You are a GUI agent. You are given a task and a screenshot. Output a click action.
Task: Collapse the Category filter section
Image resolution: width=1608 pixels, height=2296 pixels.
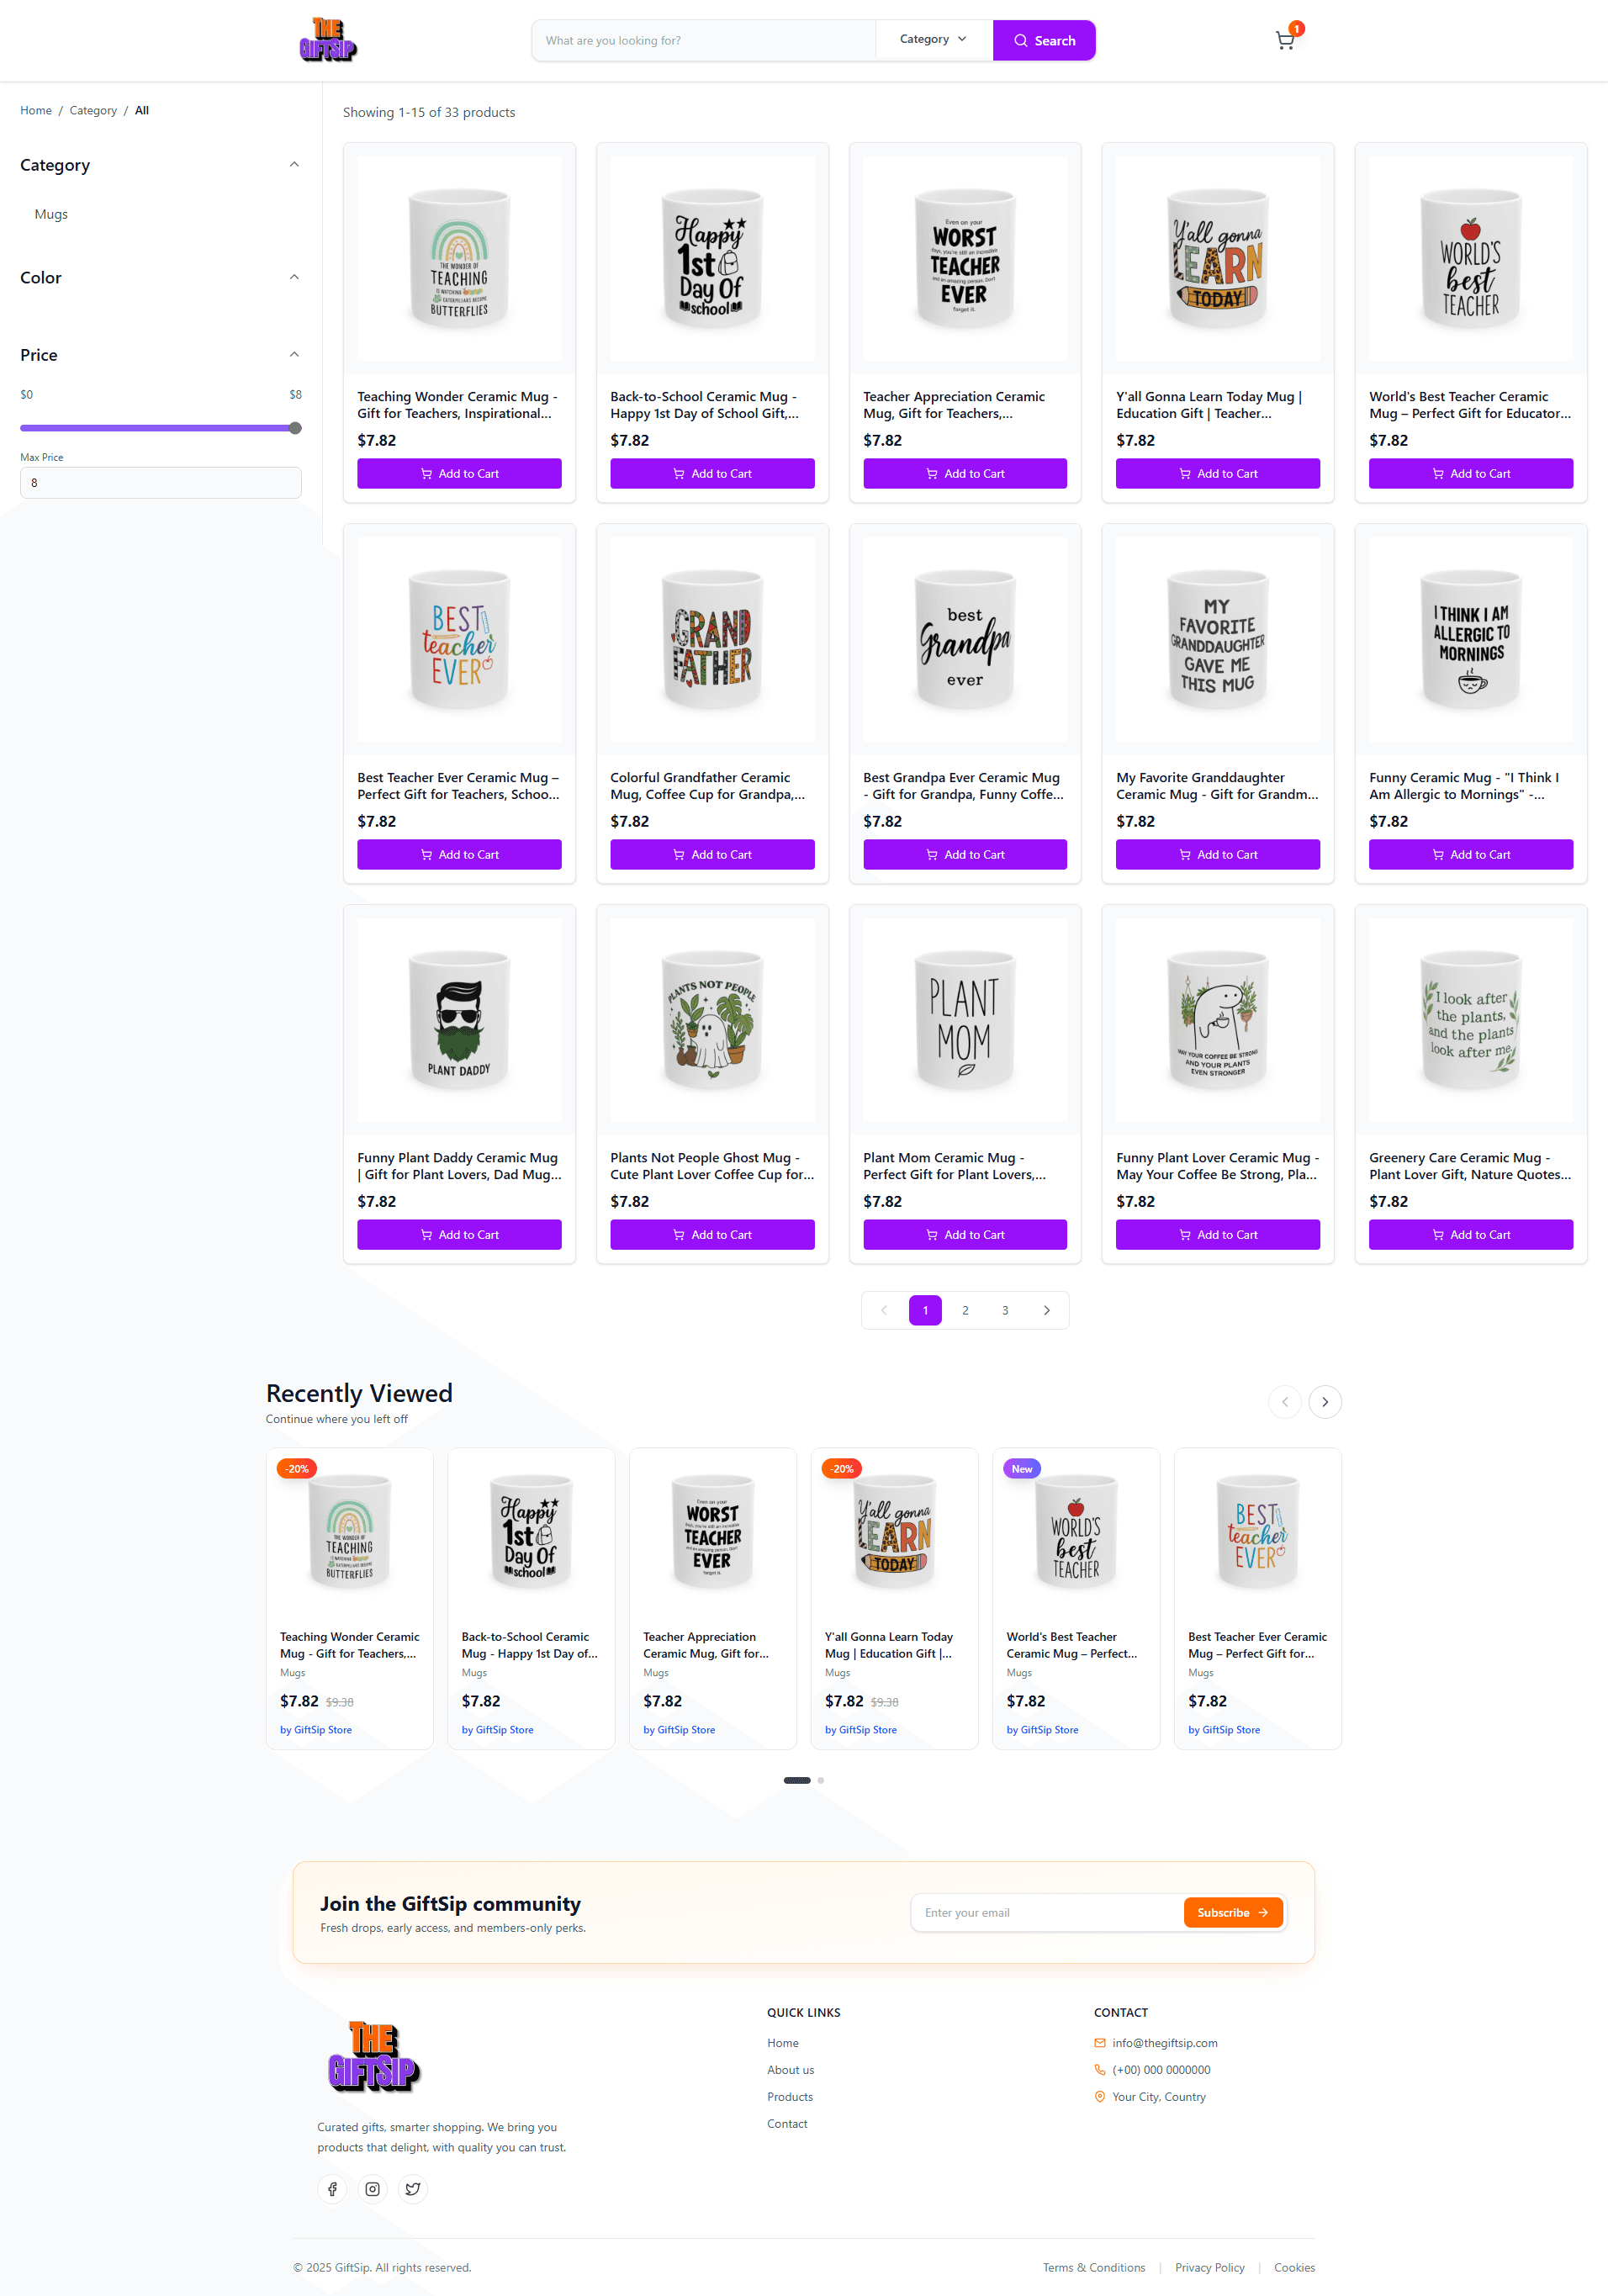point(294,165)
